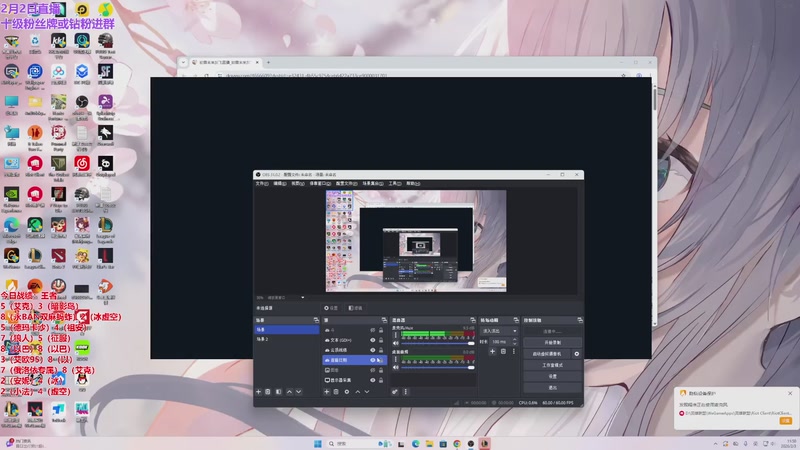Open the Docks menu in OBS
Screen dimensions: 800x450
(320, 184)
